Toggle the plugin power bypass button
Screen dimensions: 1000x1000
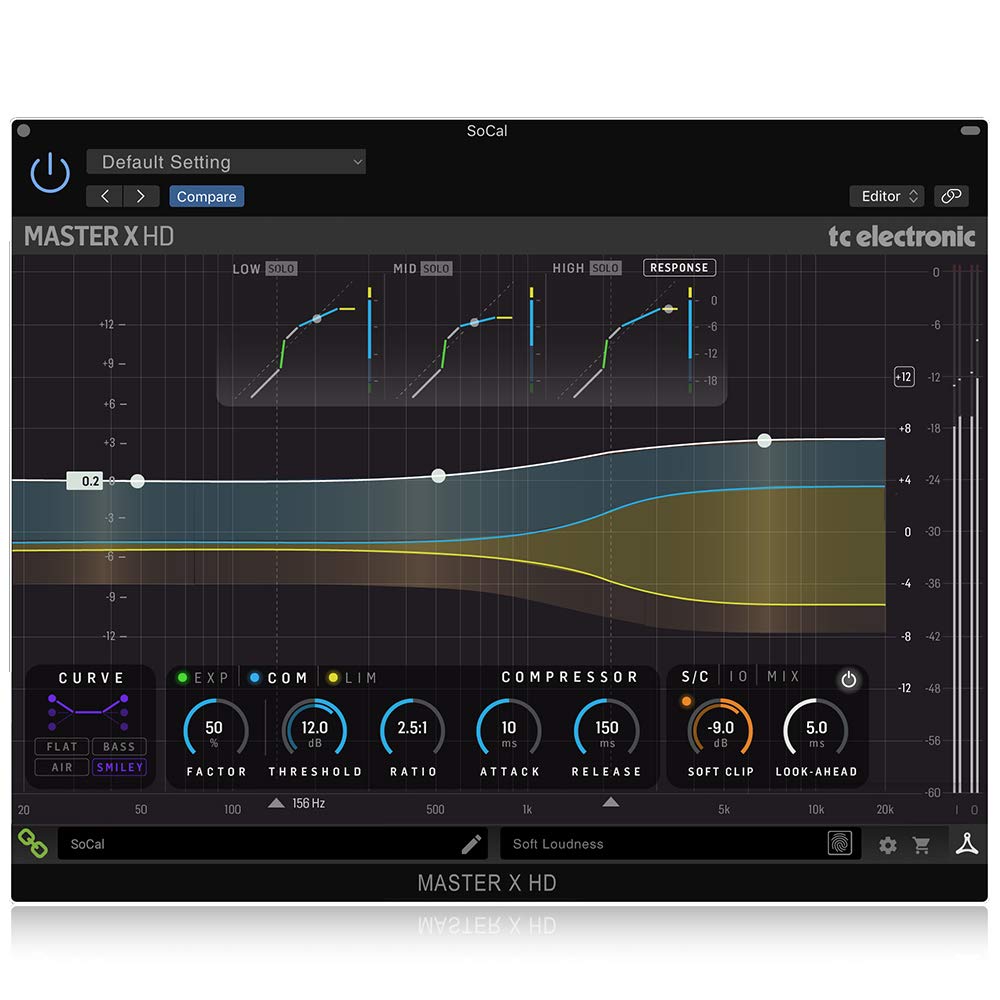click(50, 173)
